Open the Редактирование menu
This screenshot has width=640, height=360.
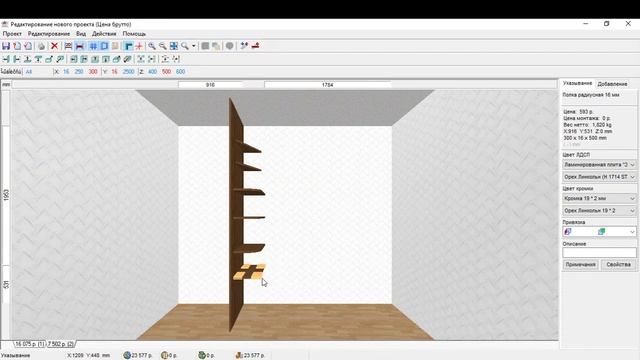coord(49,34)
